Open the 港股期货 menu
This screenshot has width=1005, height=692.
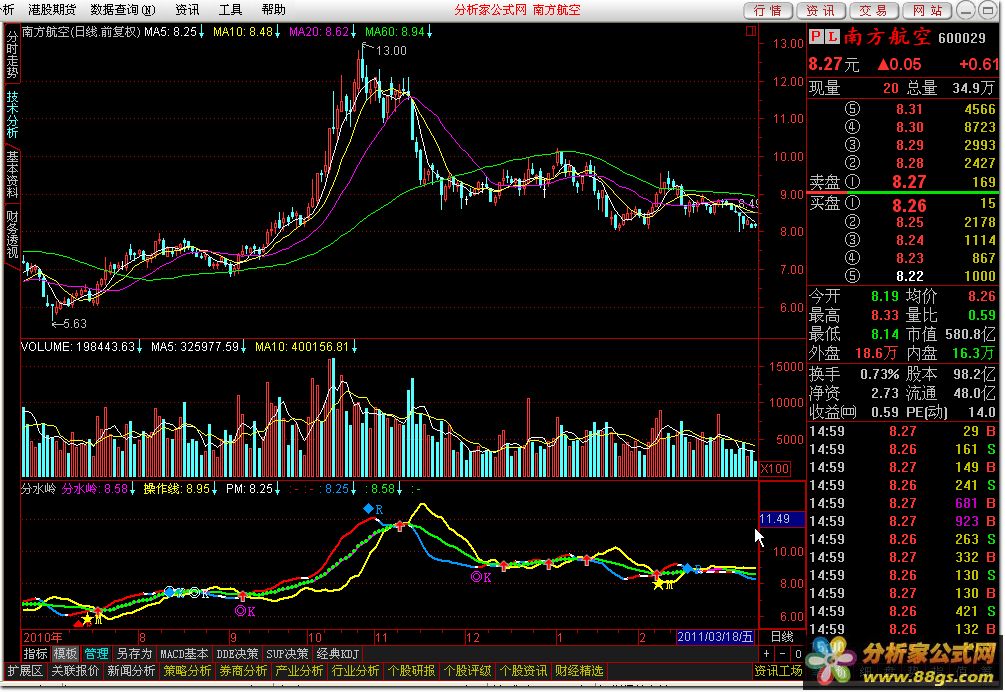(x=52, y=10)
